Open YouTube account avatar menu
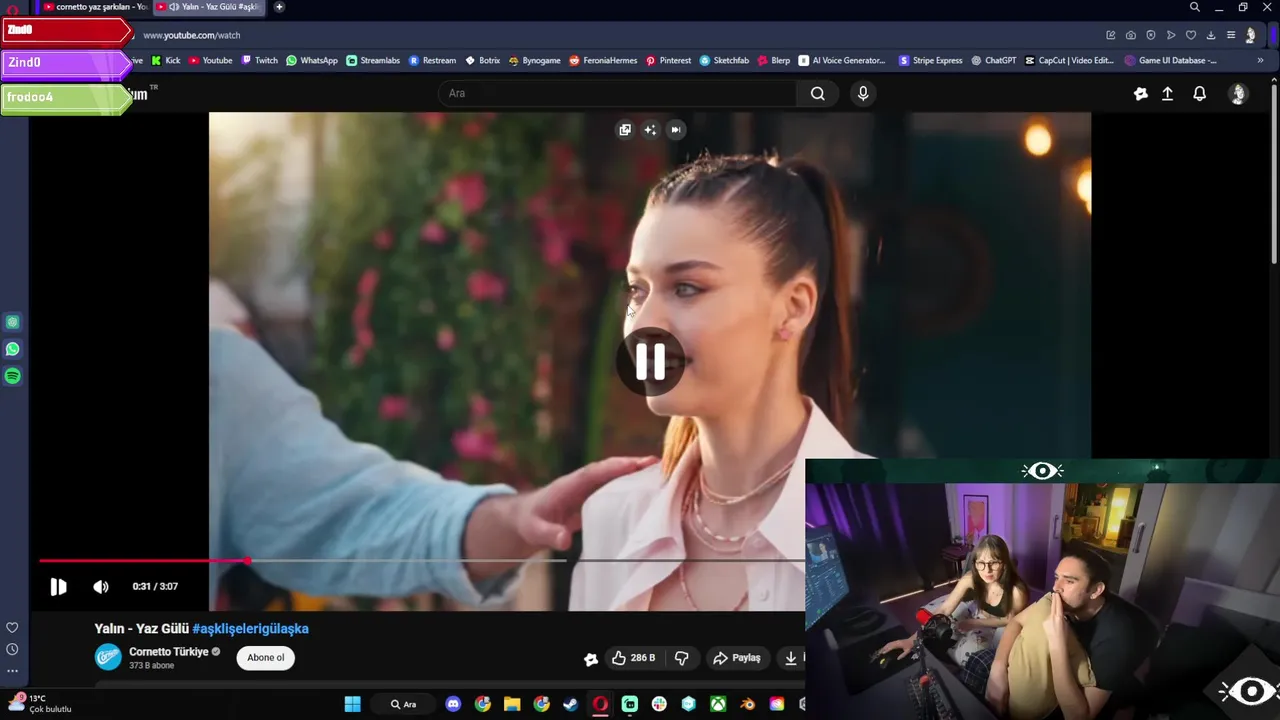 [1238, 94]
